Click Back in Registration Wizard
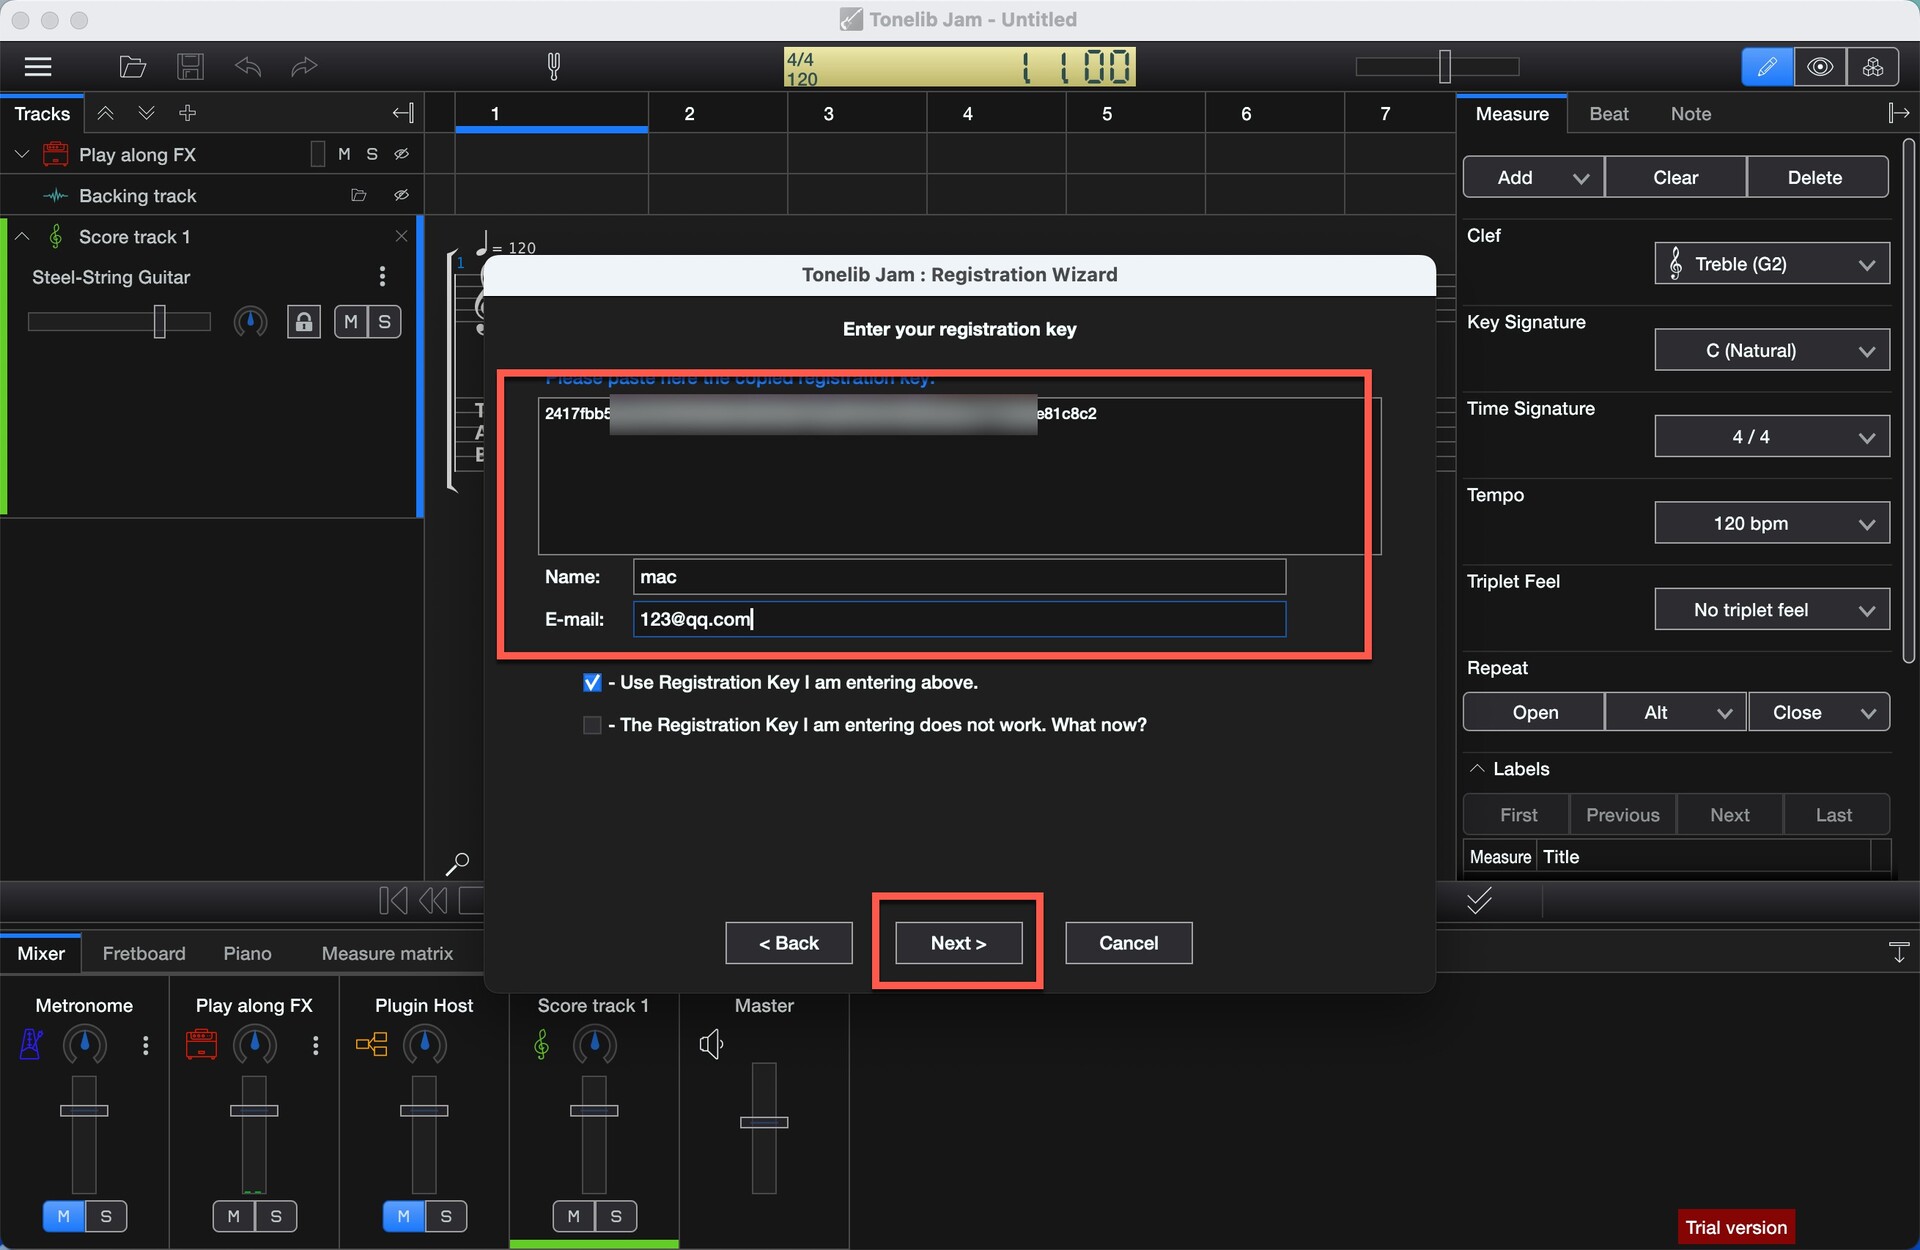 point(788,943)
